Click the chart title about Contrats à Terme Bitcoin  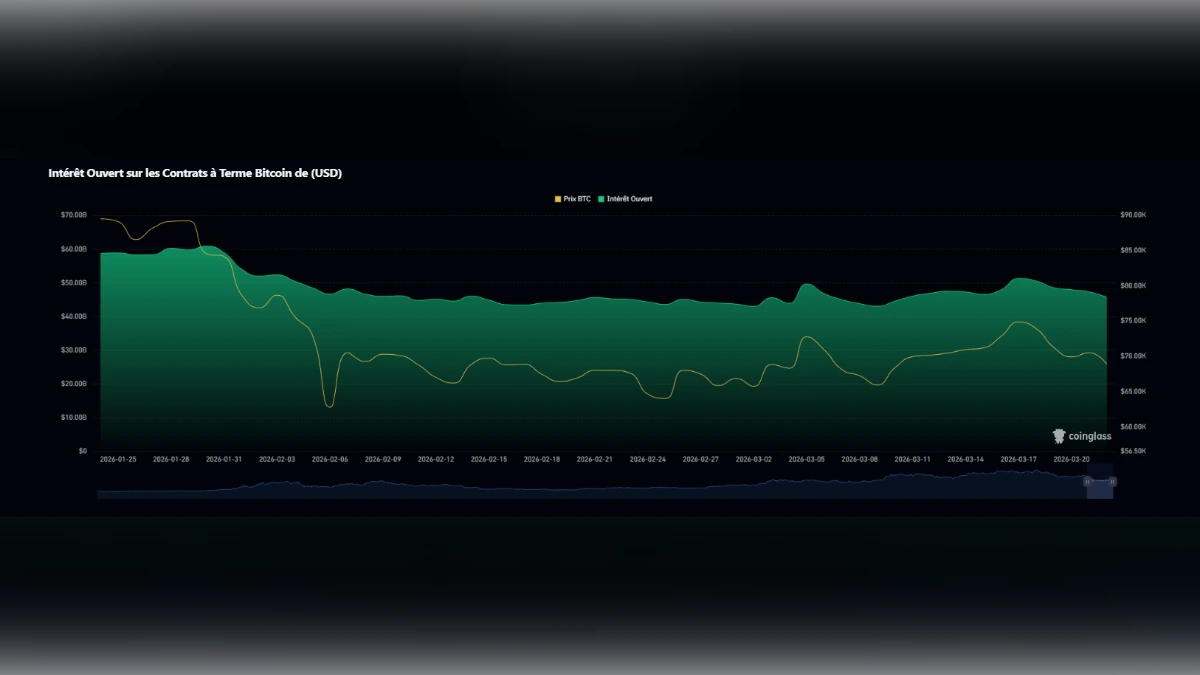tap(196, 173)
